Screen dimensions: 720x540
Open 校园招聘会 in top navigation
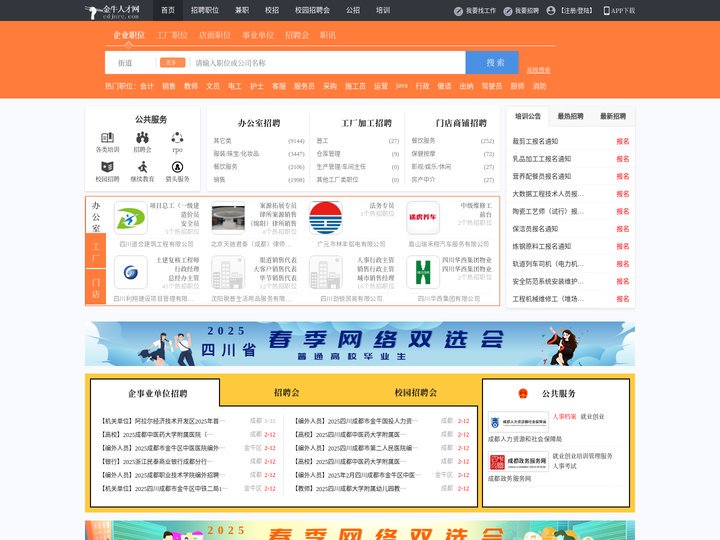coord(312,10)
